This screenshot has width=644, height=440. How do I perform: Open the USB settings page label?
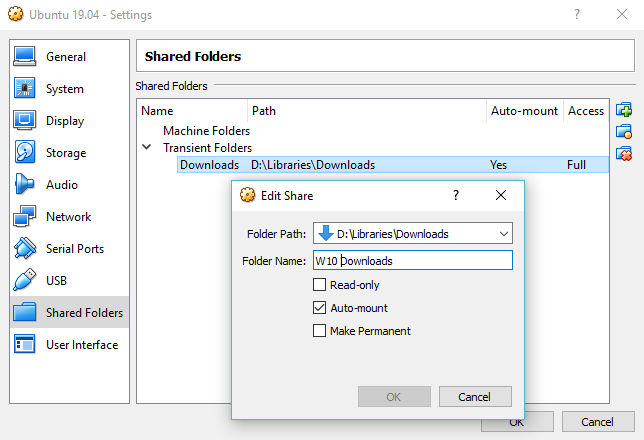point(56,281)
